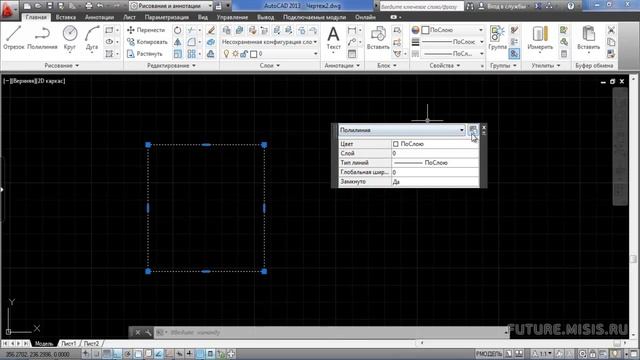
Task: Select the Полилиния polyline tool
Action: point(42,38)
